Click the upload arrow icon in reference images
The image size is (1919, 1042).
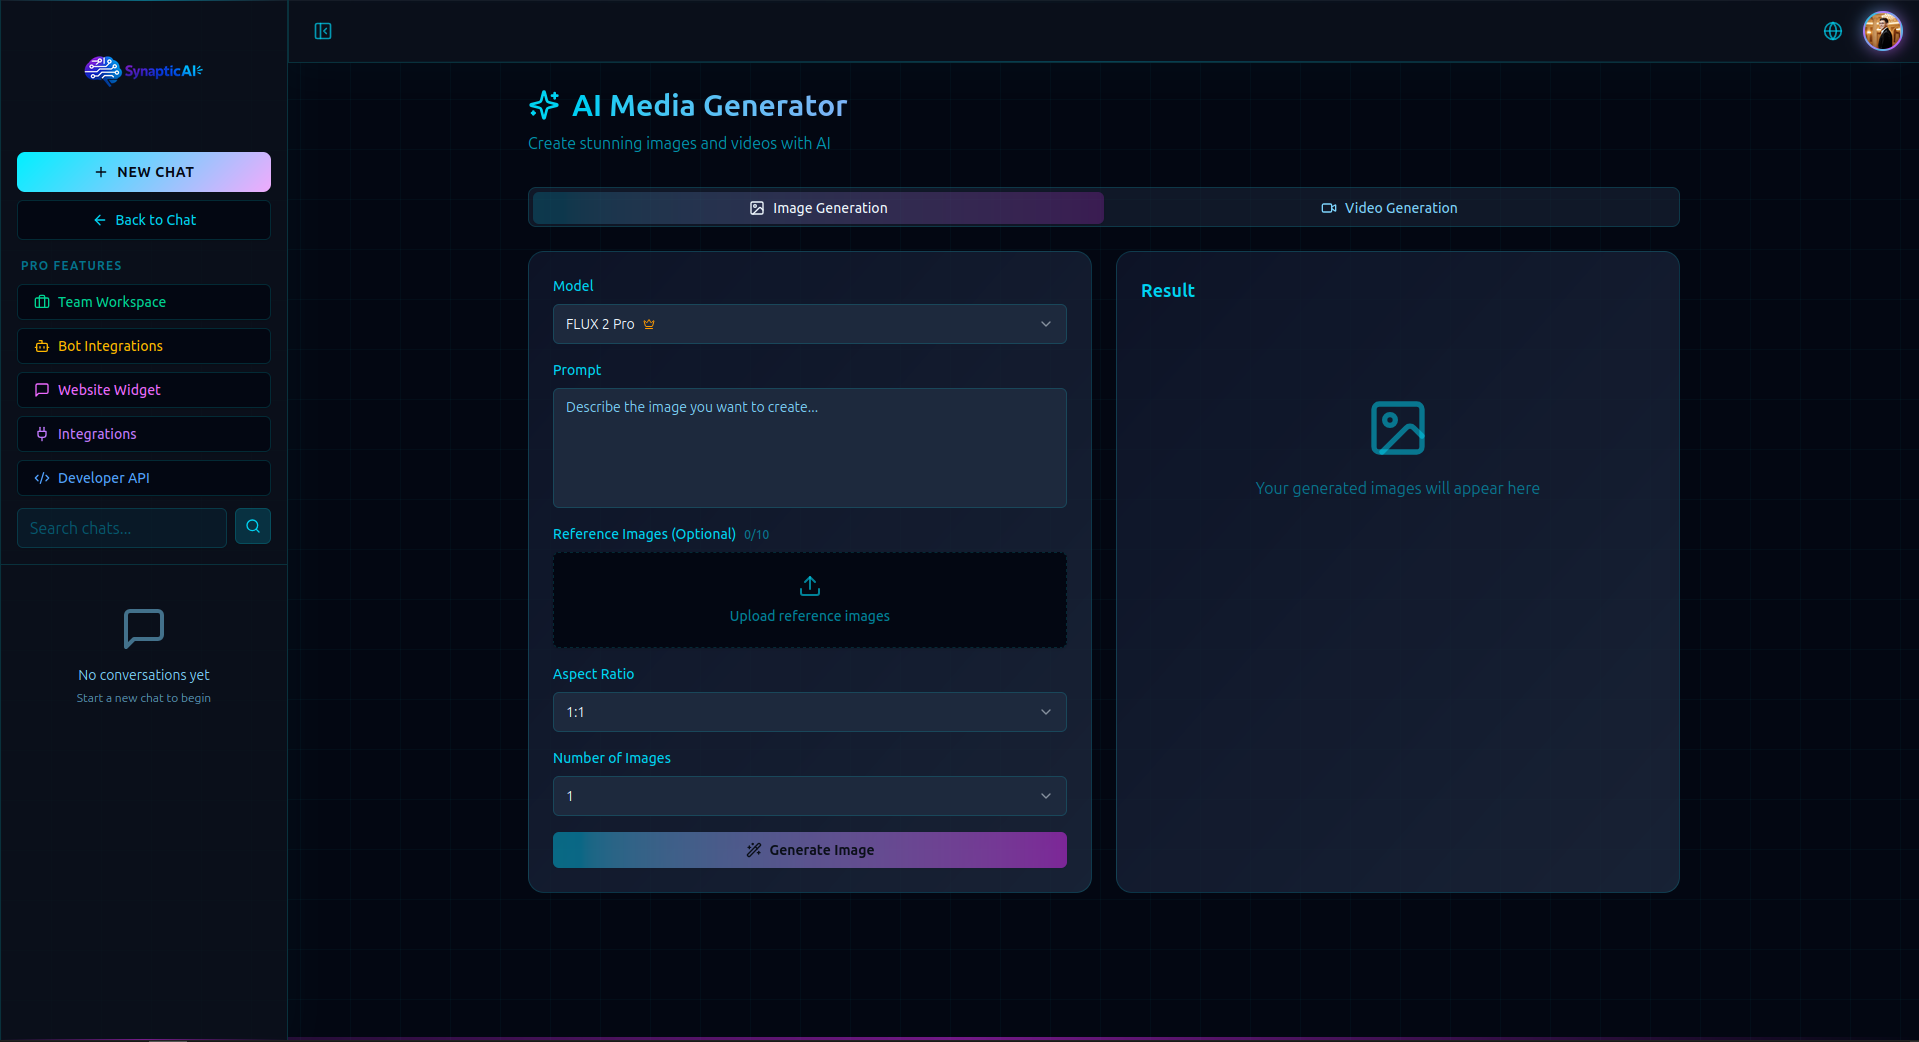[x=809, y=586]
